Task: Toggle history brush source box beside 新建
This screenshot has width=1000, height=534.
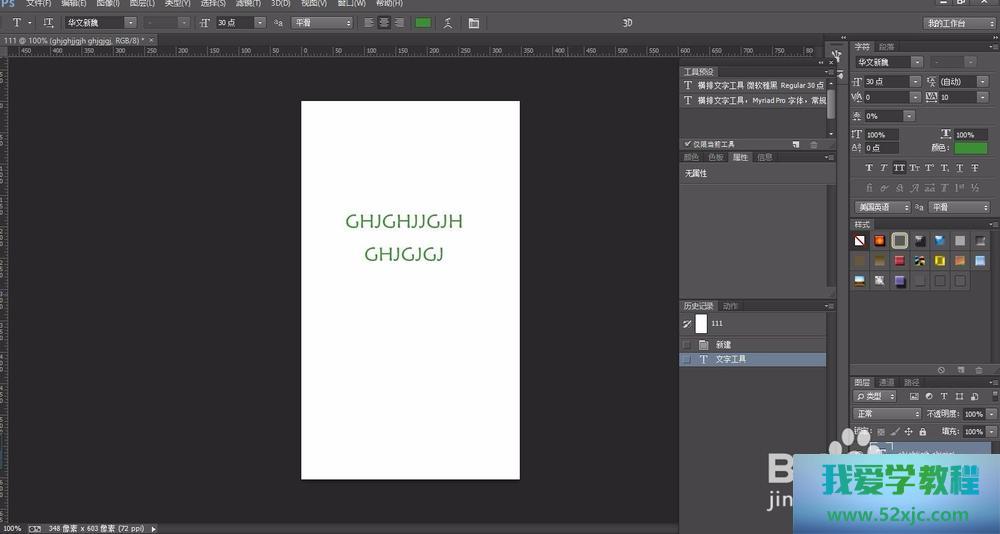Action: (686, 345)
